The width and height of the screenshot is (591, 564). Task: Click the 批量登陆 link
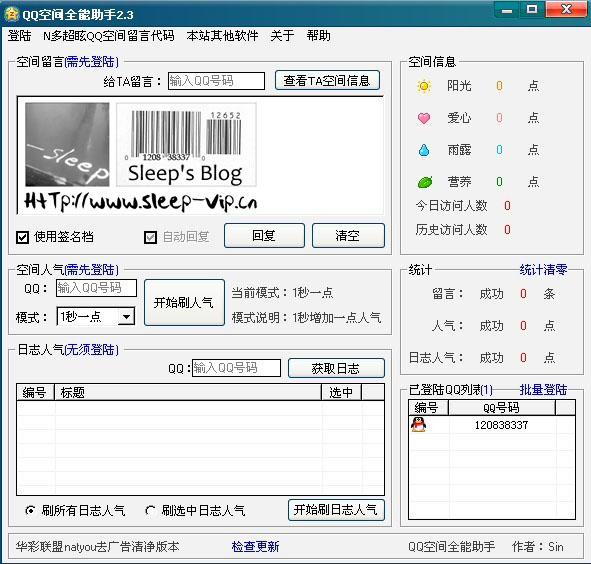[x=543, y=389]
